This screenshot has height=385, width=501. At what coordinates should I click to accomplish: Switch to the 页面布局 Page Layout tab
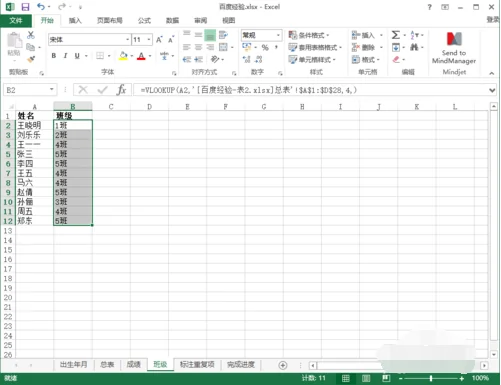coord(110,21)
